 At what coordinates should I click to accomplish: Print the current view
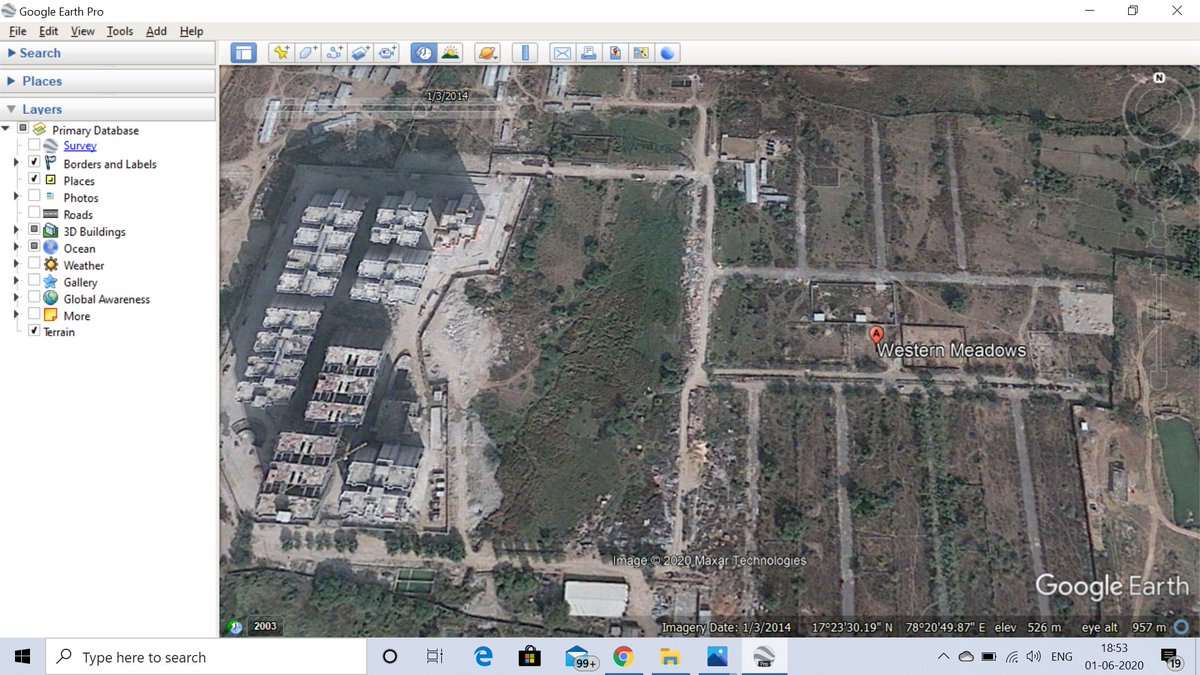589,53
